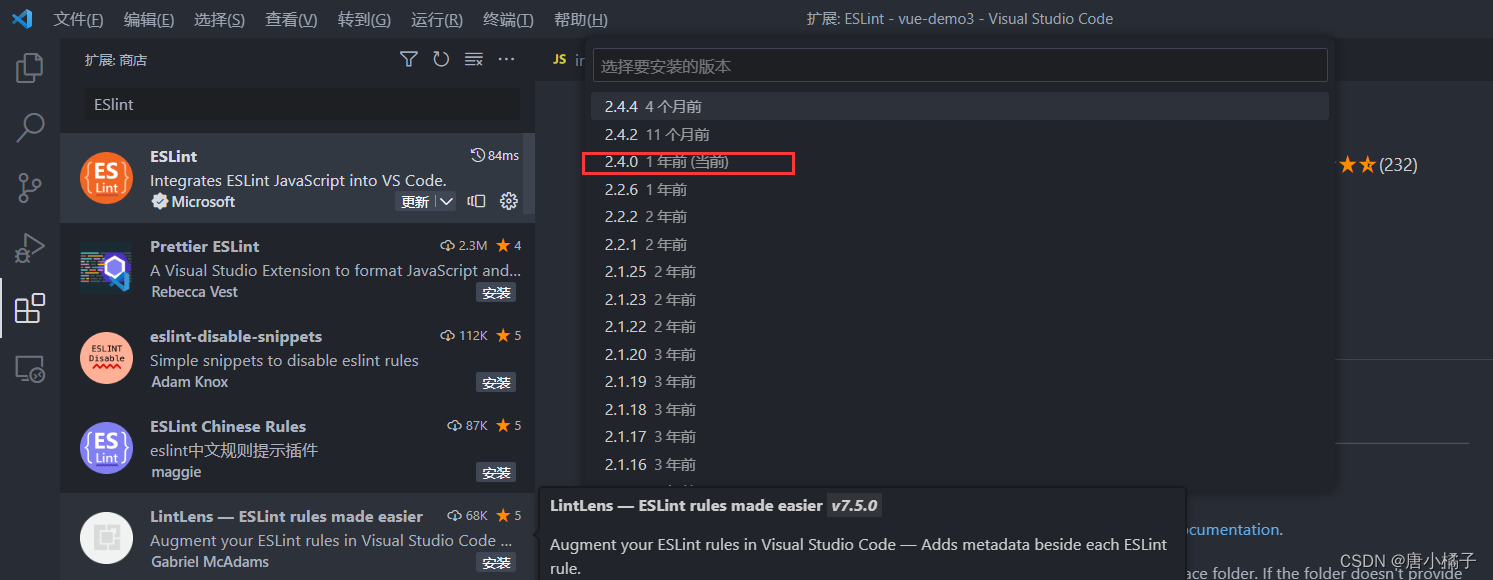Open the 选择(S) menu
This screenshot has width=1493, height=580.
pos(219,19)
